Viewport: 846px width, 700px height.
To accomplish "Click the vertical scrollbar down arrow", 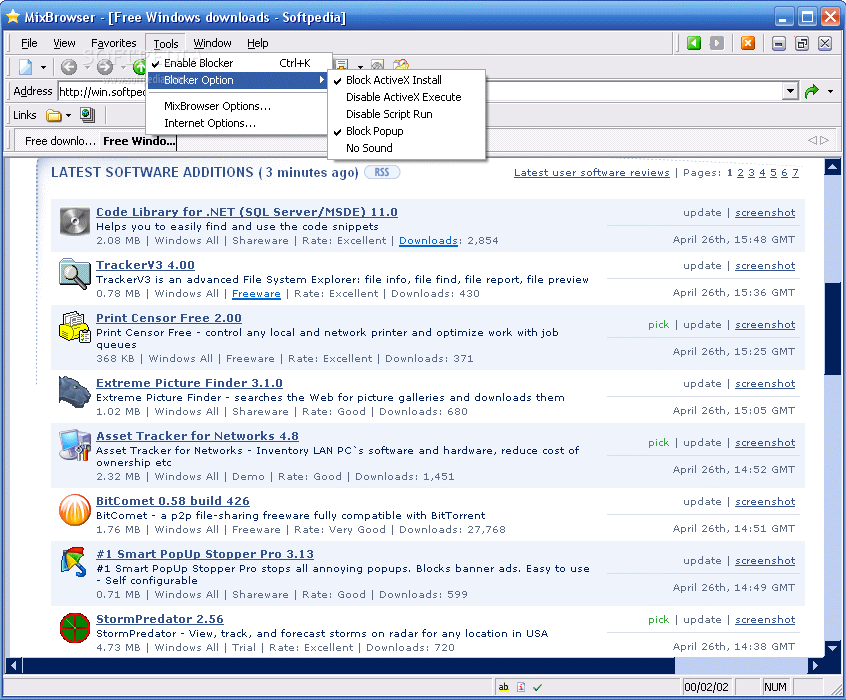I will coord(832,648).
